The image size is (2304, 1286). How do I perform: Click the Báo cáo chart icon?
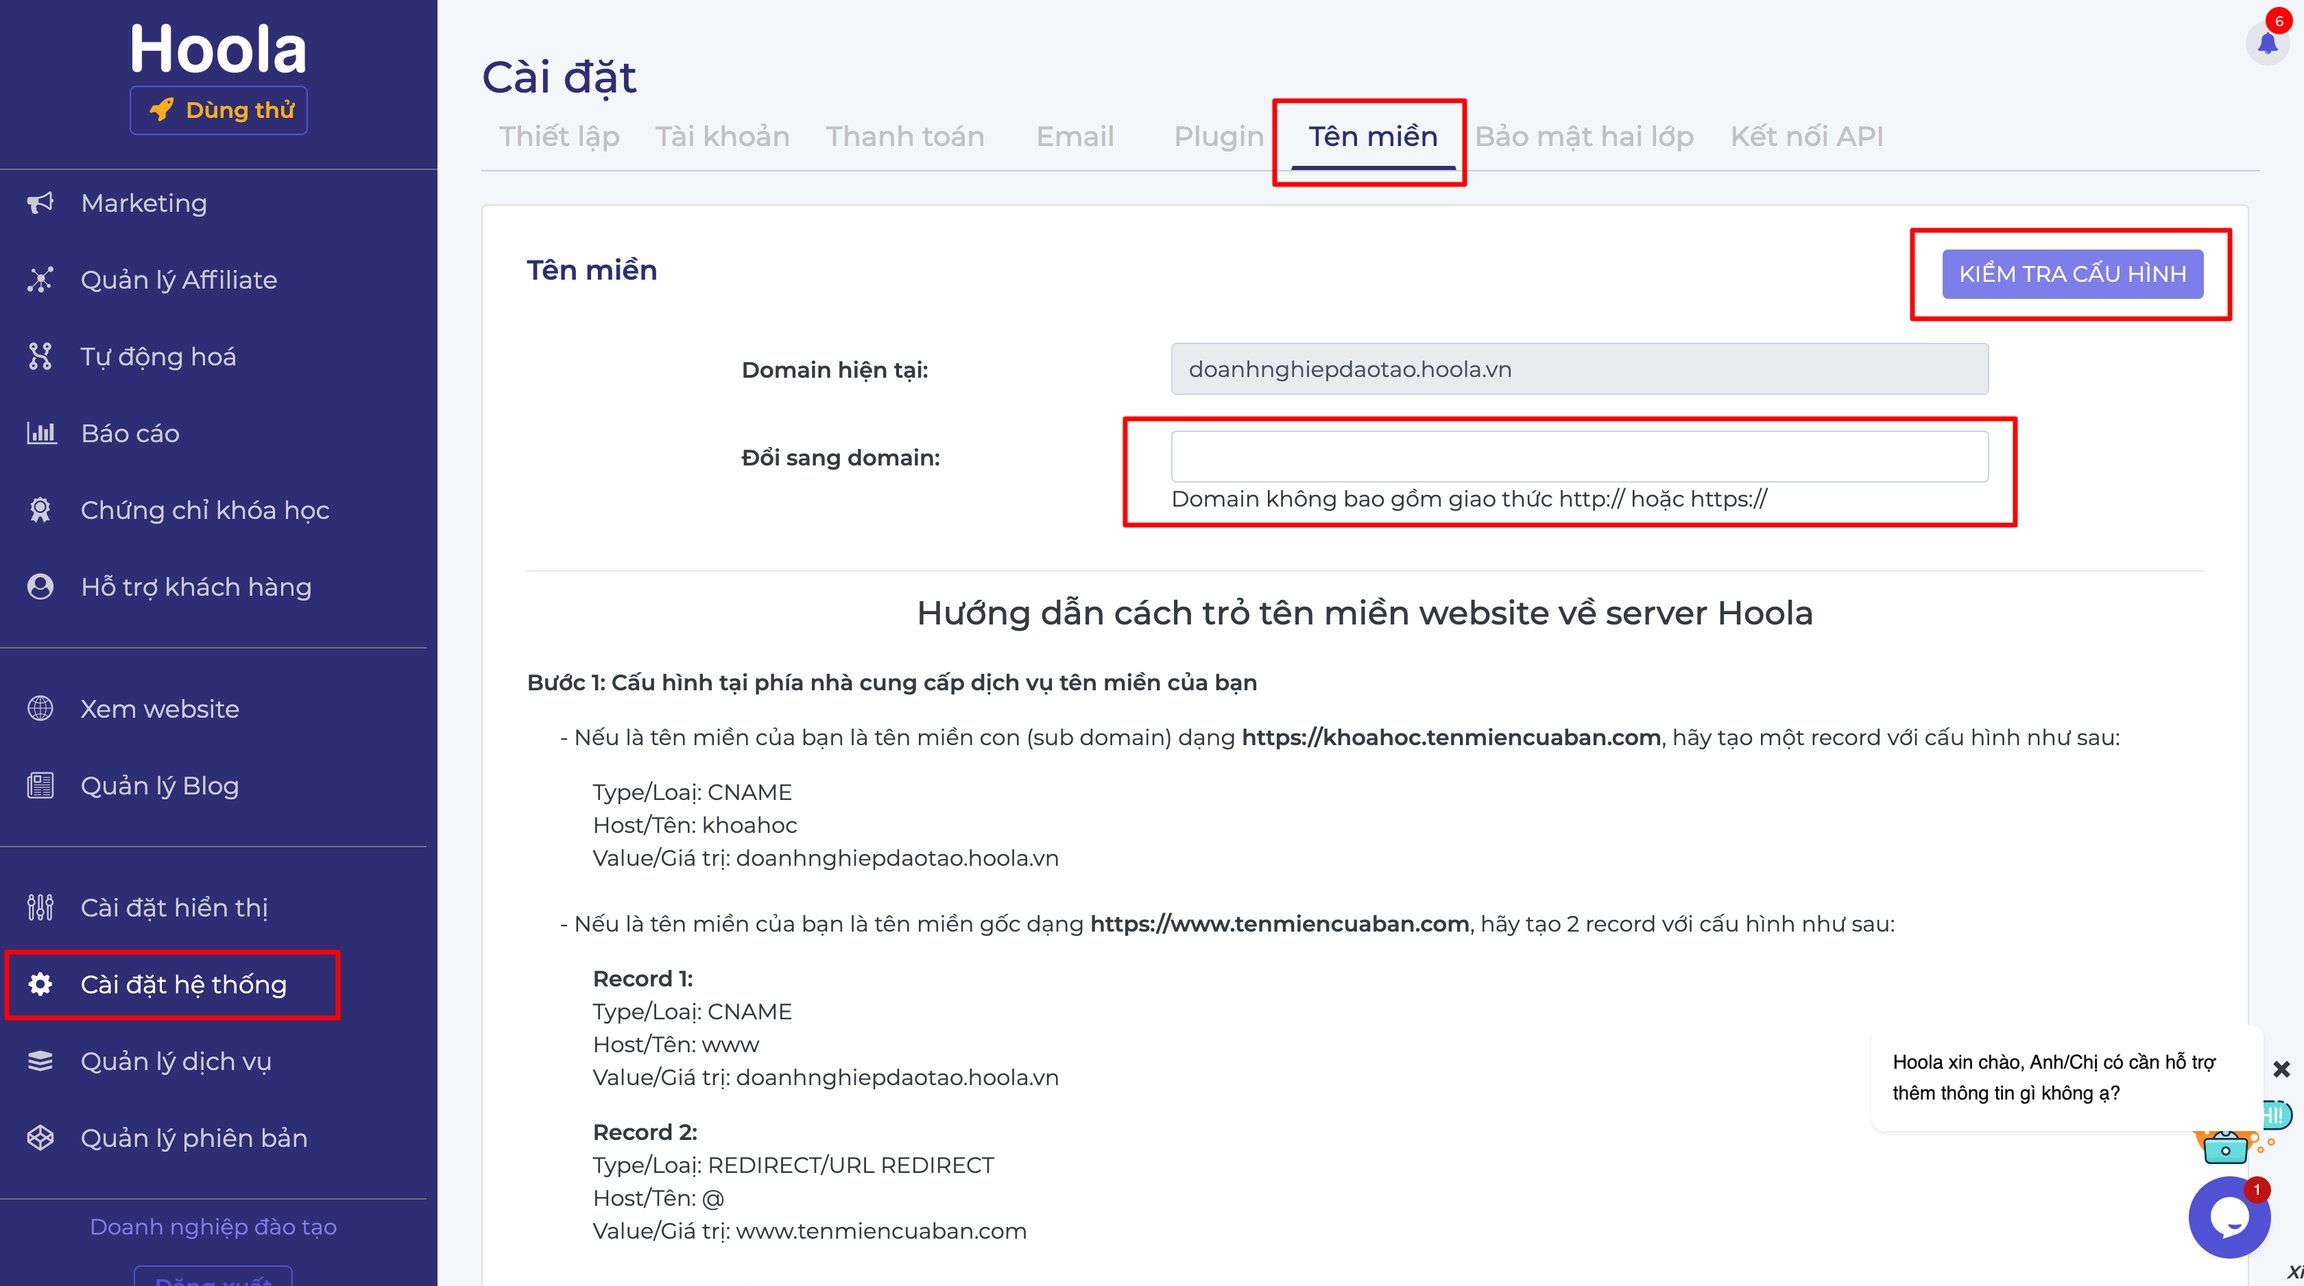pyautogui.click(x=41, y=433)
